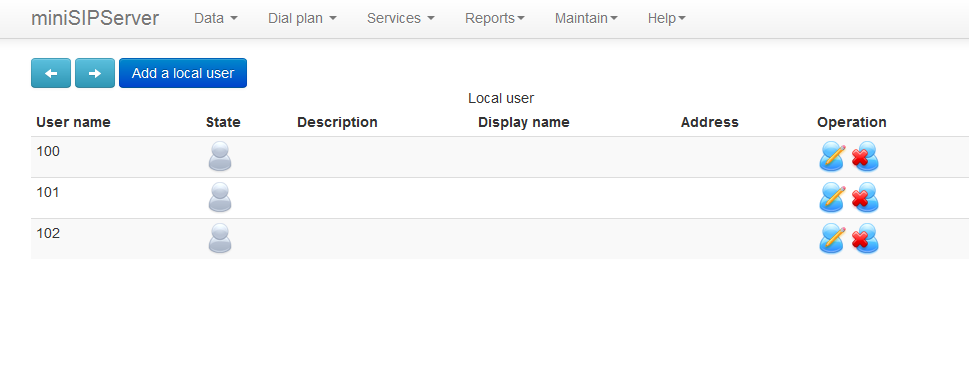
Task: Click the Display name column header
Action: click(524, 122)
